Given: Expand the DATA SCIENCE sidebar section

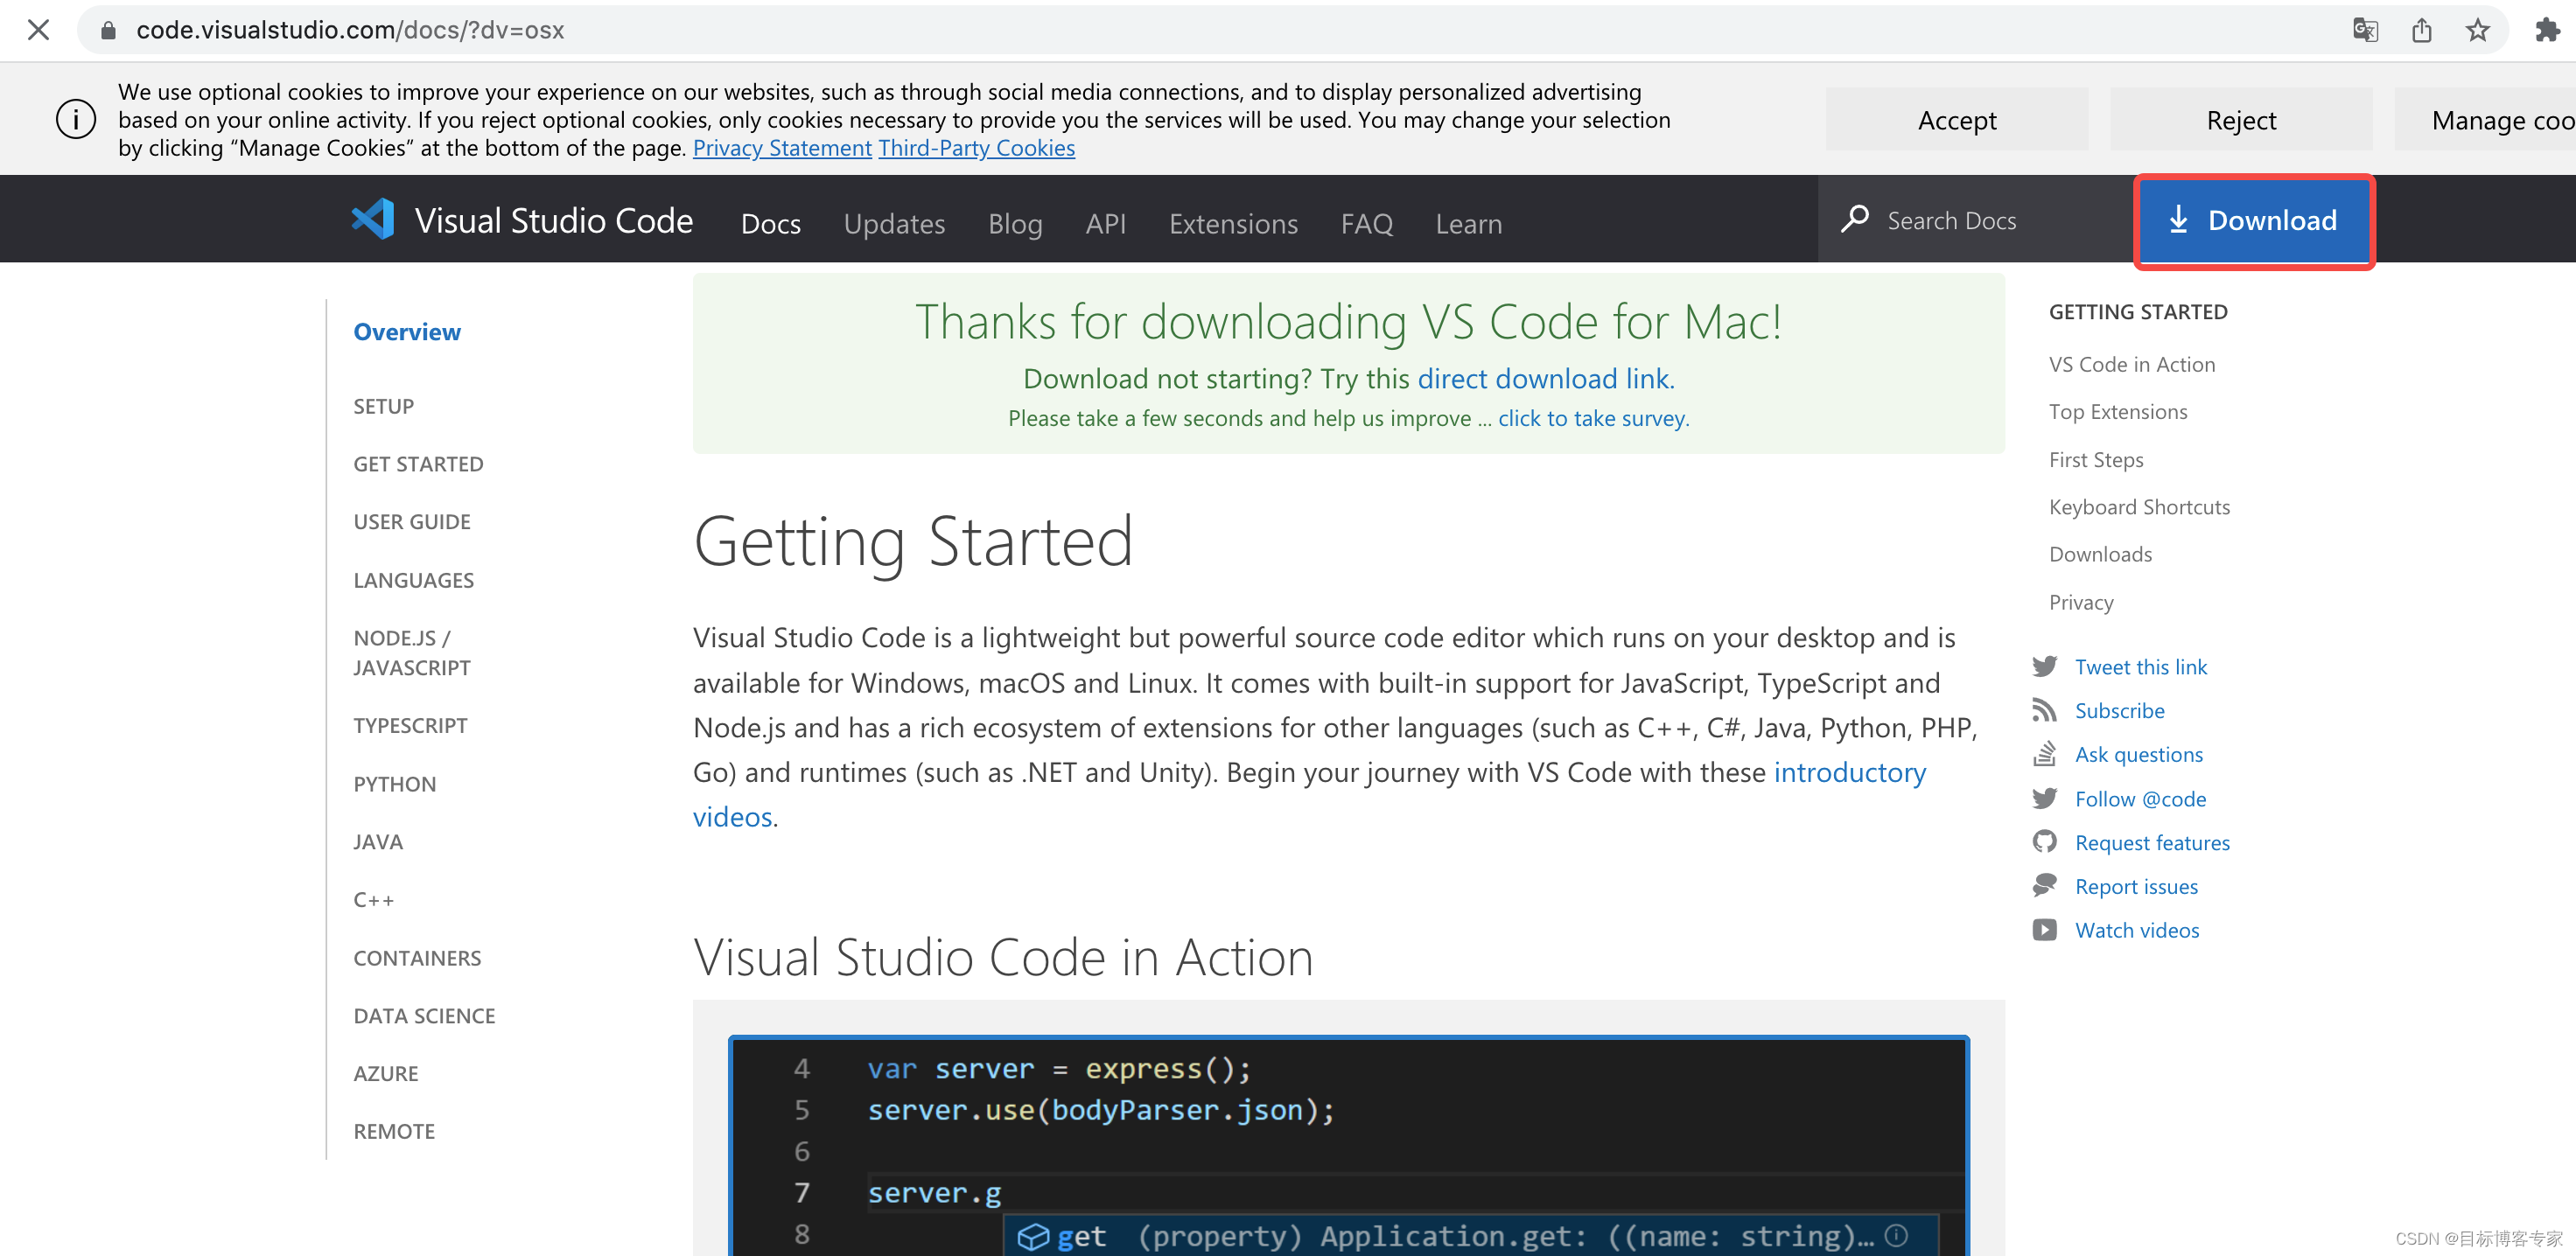Looking at the screenshot, I should coord(424,1016).
